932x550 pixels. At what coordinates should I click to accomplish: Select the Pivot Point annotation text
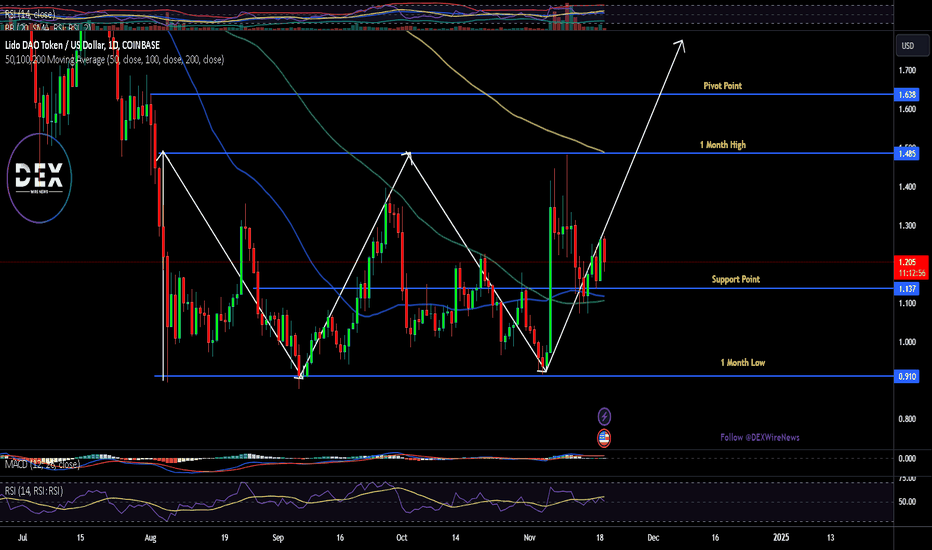click(x=722, y=86)
